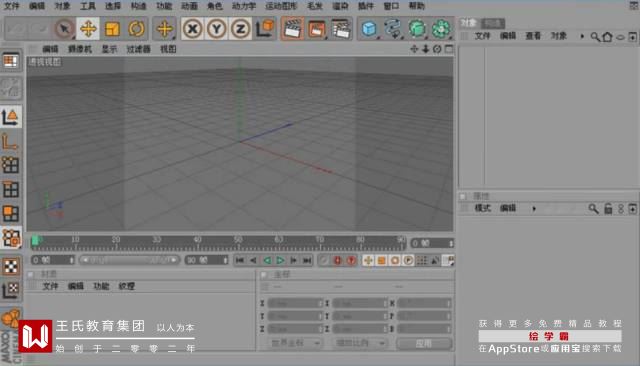Open the 世界坐标 dropdown
This screenshot has width=640, height=366.
295,343
